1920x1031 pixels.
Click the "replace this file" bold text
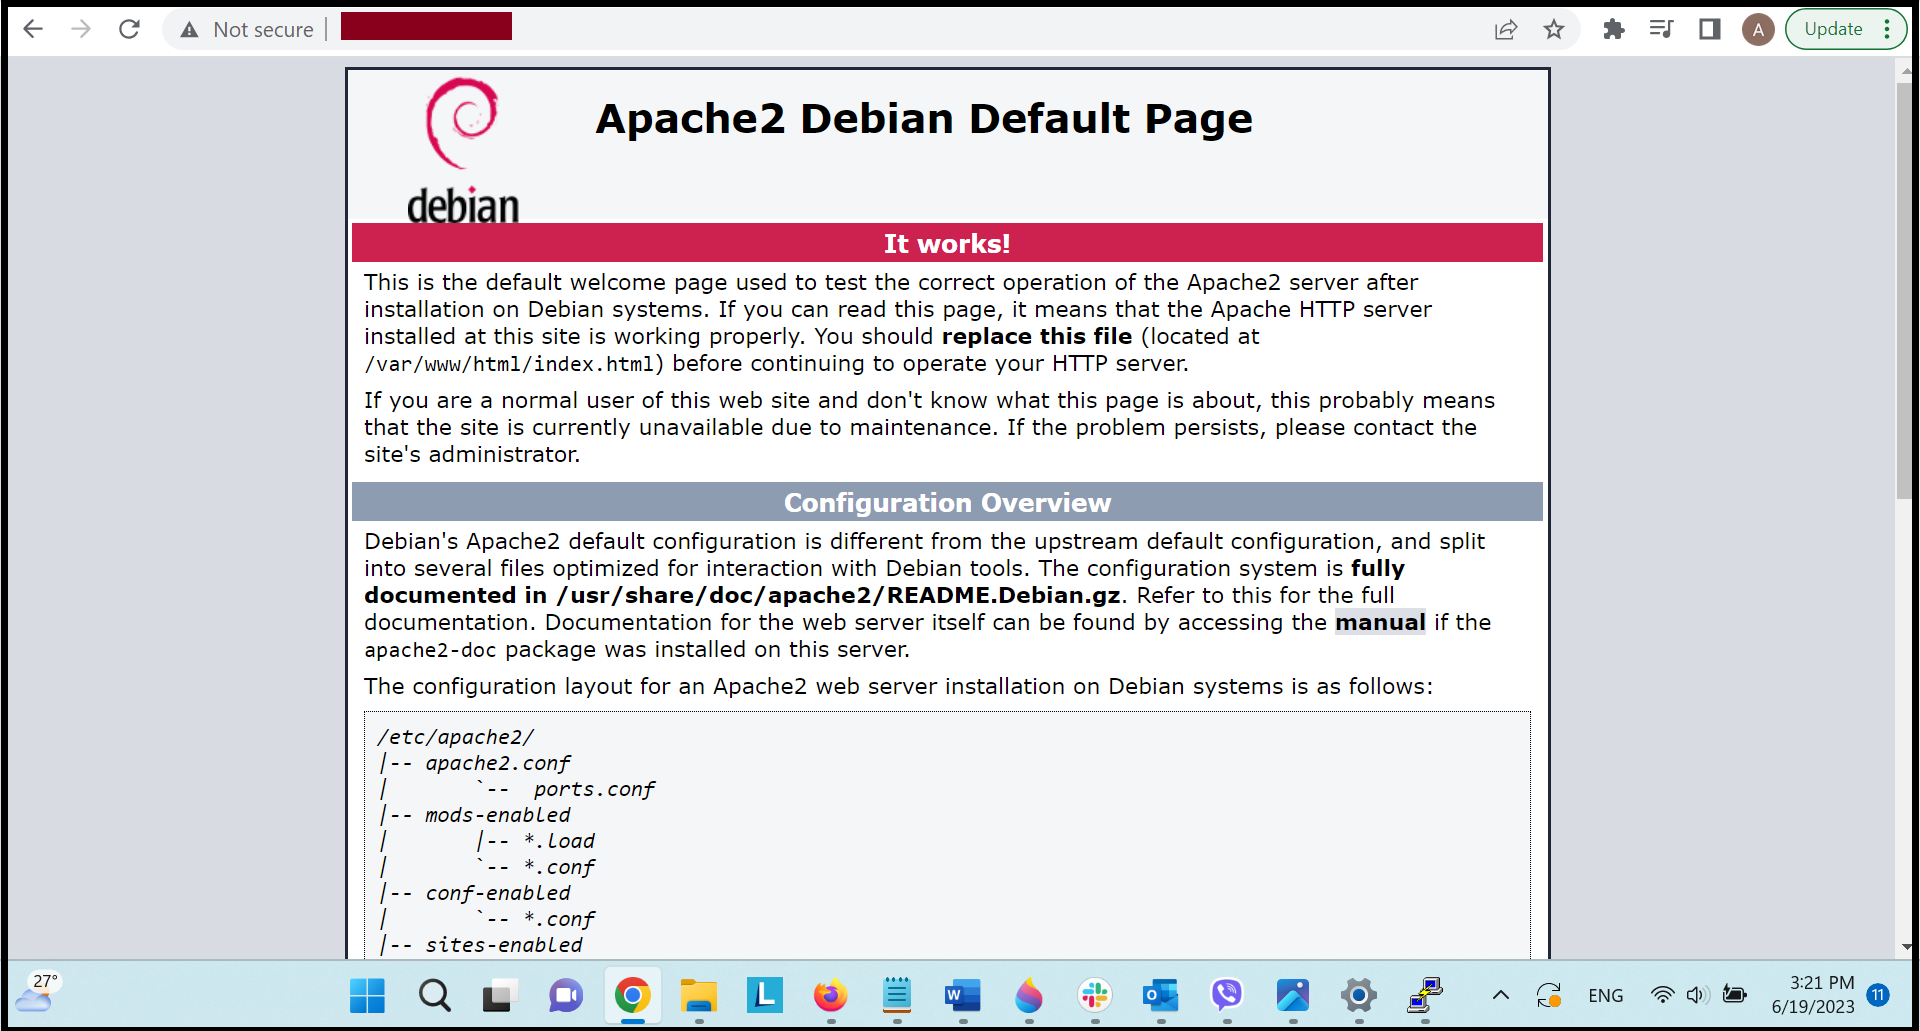1036,336
